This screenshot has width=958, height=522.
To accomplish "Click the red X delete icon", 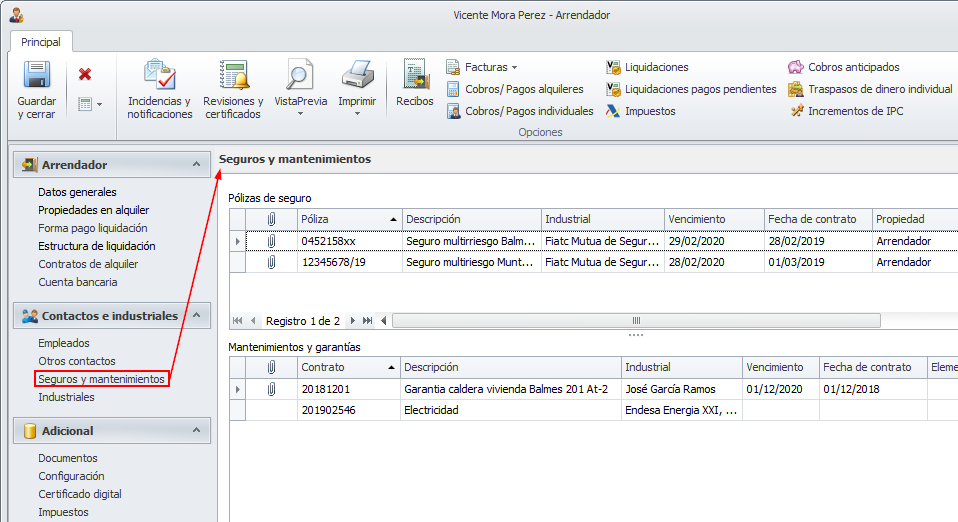I will click(x=85, y=74).
